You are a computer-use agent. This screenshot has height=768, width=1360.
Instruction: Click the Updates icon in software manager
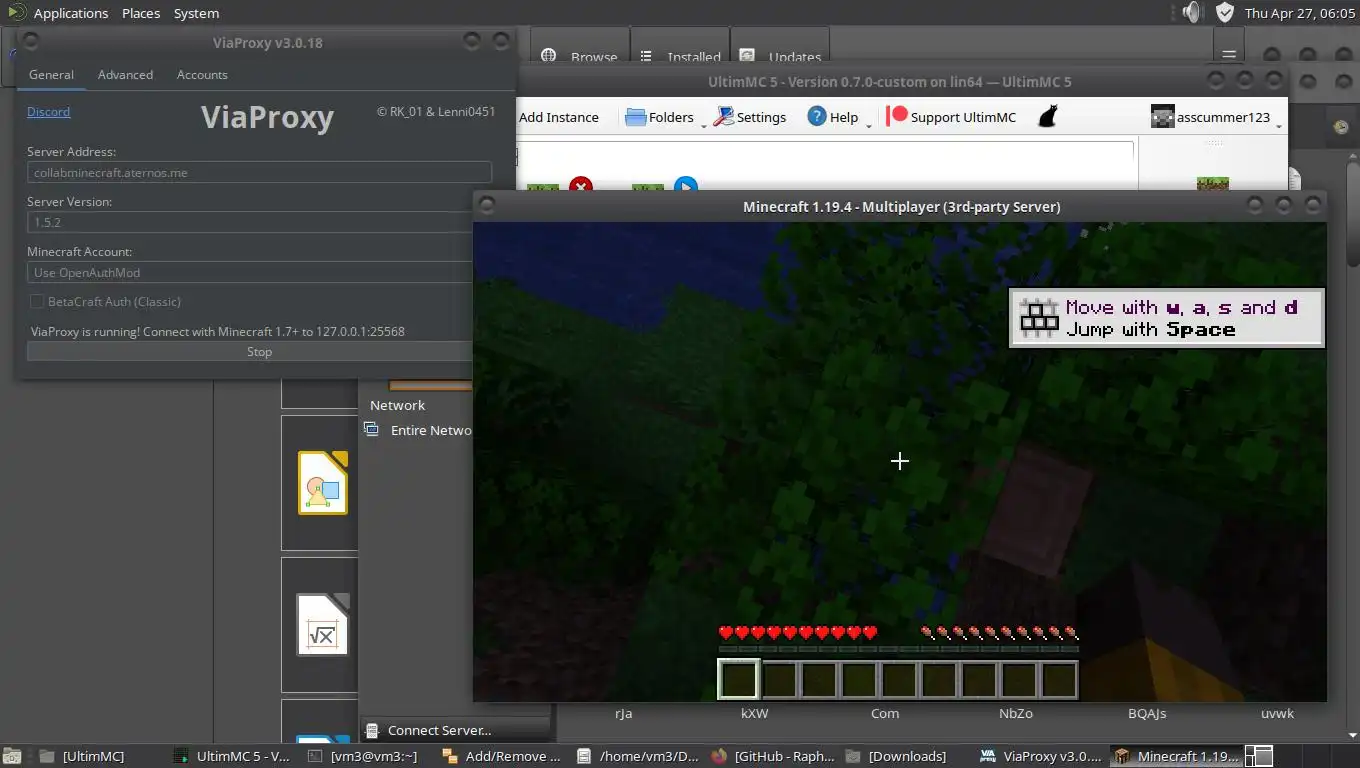pyautogui.click(x=747, y=57)
